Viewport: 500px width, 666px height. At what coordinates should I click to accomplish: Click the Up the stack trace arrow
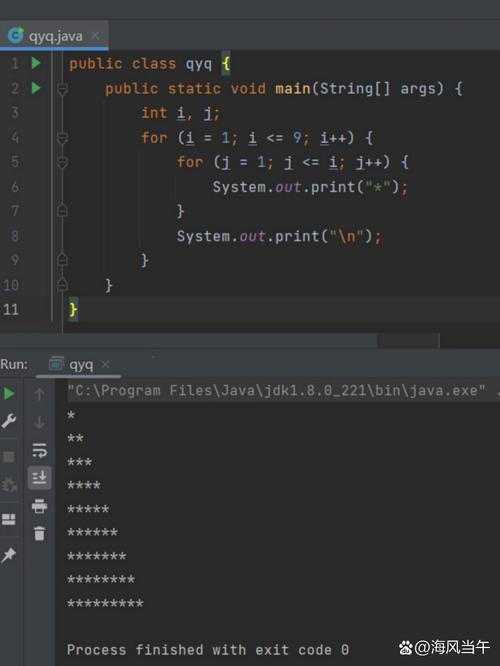(39, 394)
